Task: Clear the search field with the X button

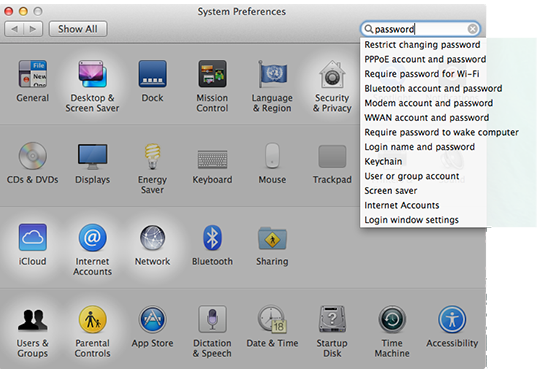Action: click(472, 29)
